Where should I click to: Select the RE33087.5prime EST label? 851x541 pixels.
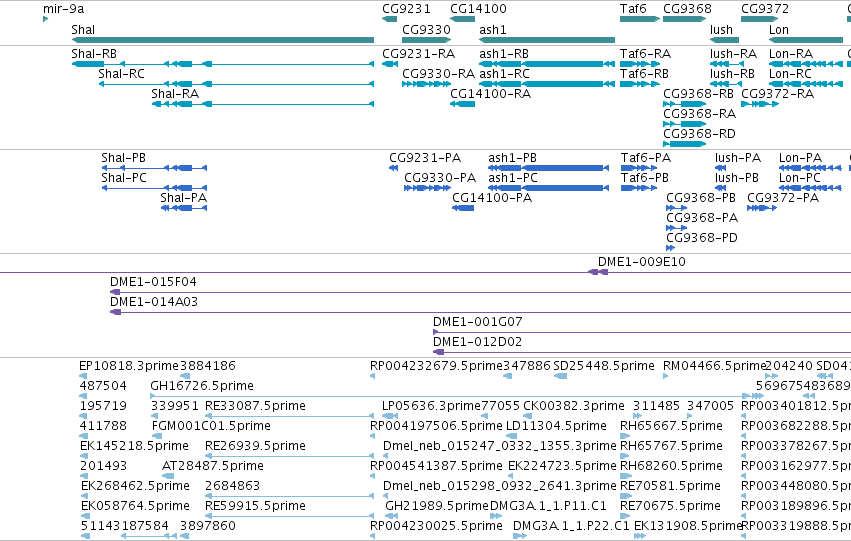click(256, 406)
